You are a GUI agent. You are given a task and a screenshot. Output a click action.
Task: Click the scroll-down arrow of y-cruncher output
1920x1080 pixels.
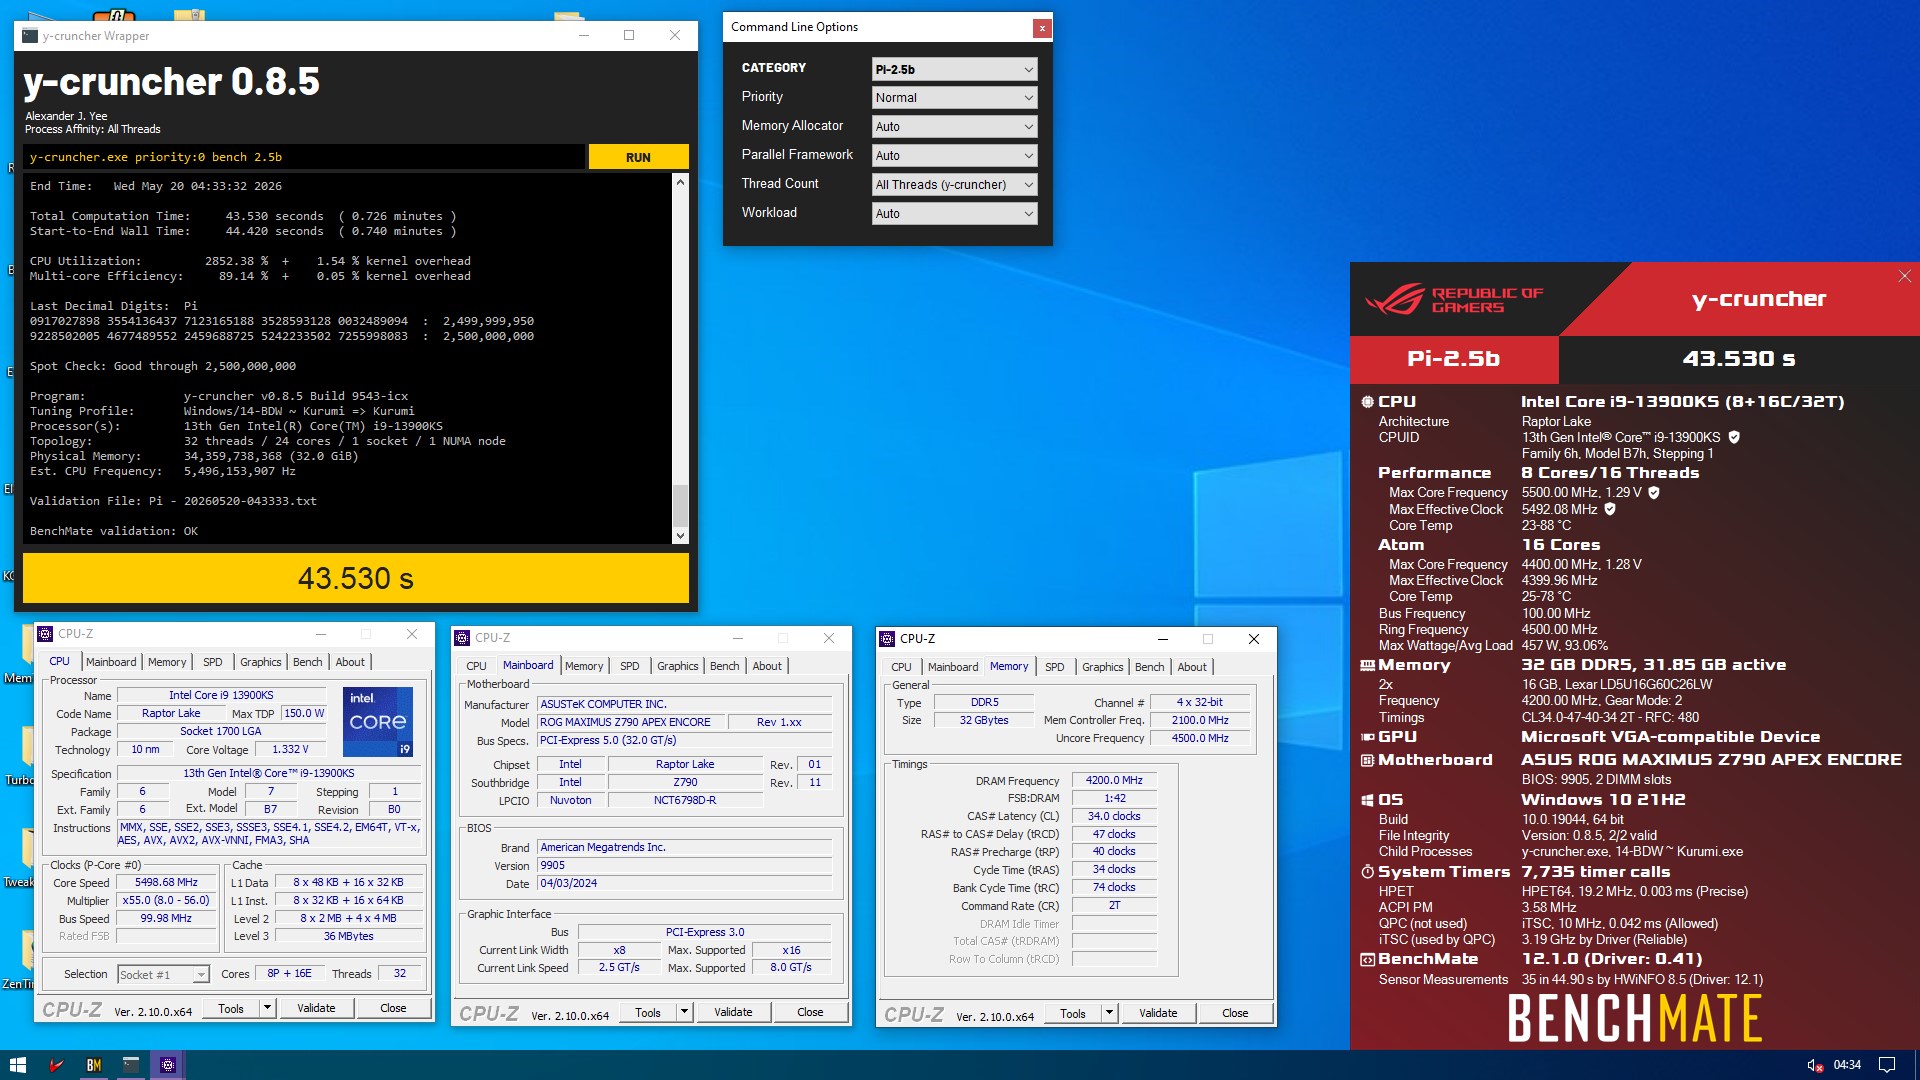tap(680, 536)
